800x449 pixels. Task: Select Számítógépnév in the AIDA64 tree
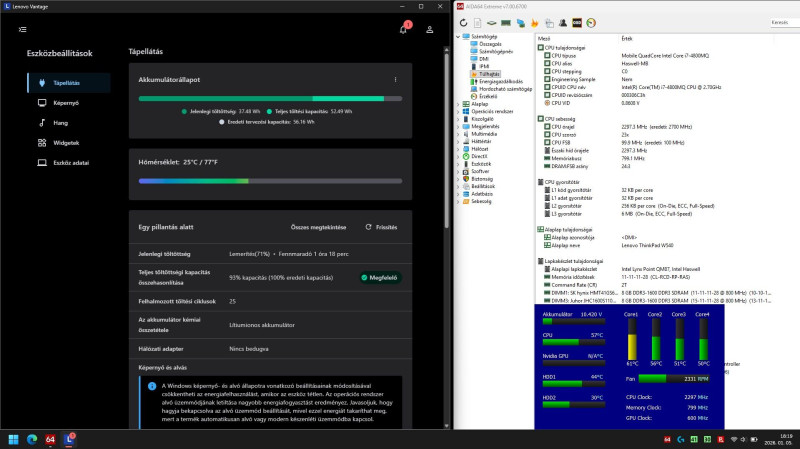496,52
